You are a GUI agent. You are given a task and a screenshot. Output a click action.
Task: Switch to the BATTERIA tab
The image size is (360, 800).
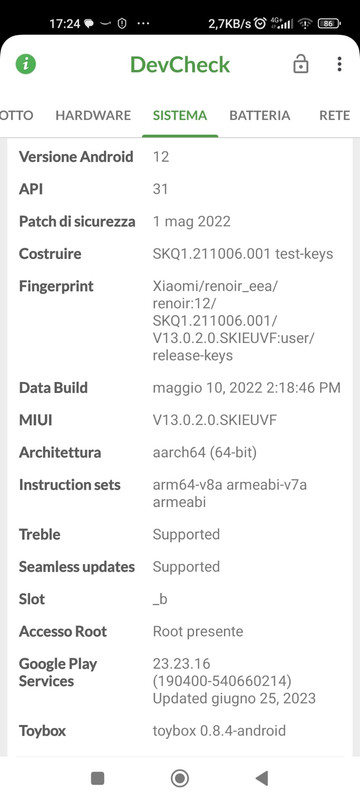(260, 115)
